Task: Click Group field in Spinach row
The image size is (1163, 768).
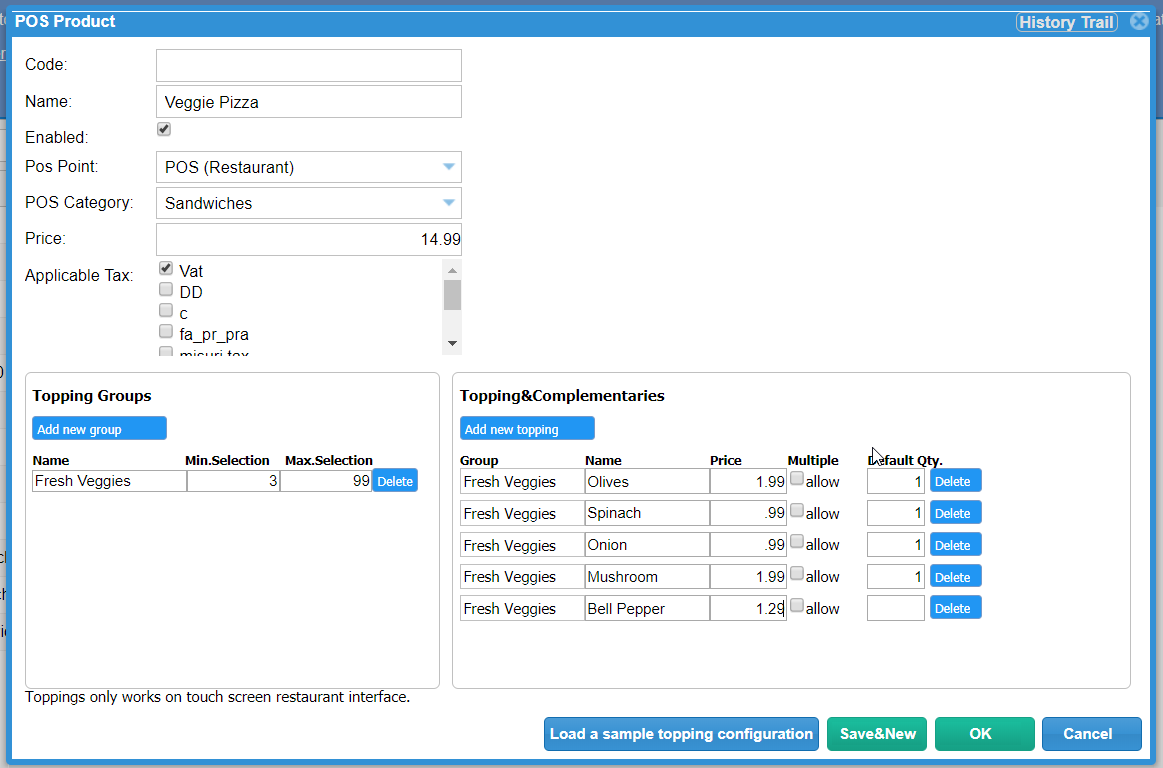Action: click(x=522, y=513)
